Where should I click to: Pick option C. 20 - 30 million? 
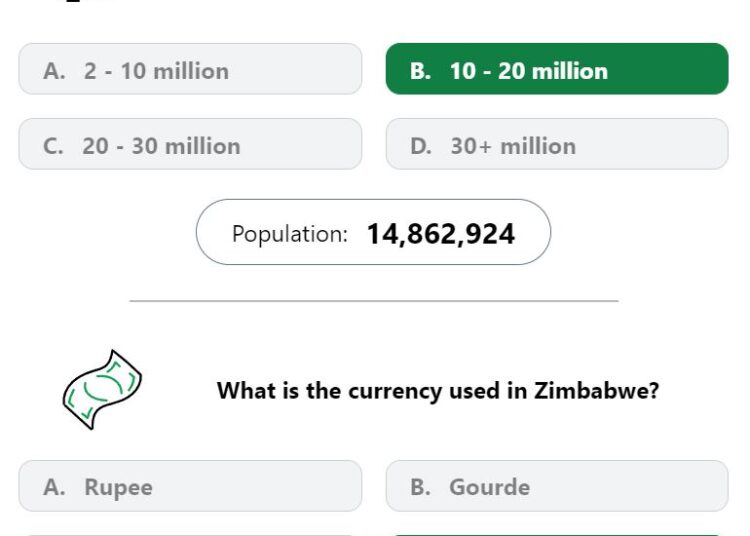(190, 144)
